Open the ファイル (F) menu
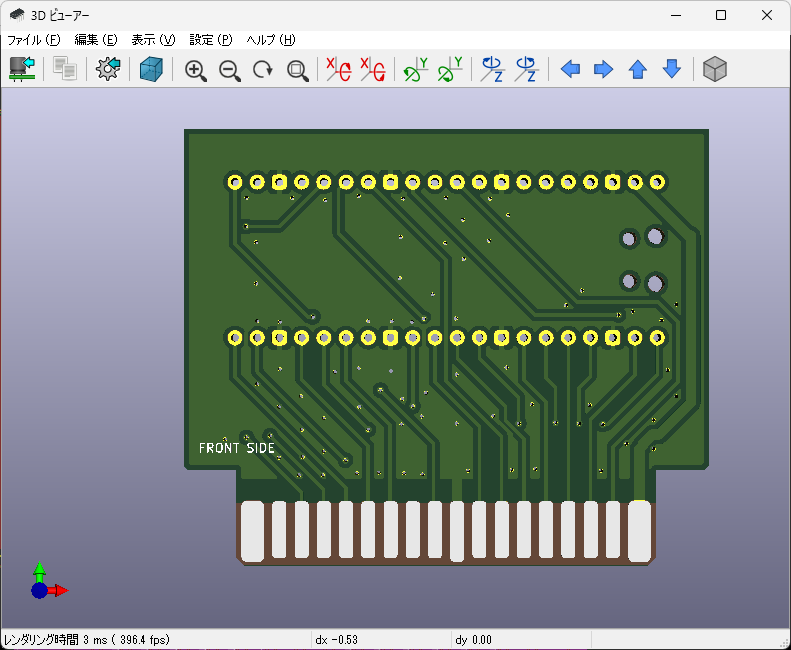791x650 pixels. 33,40
